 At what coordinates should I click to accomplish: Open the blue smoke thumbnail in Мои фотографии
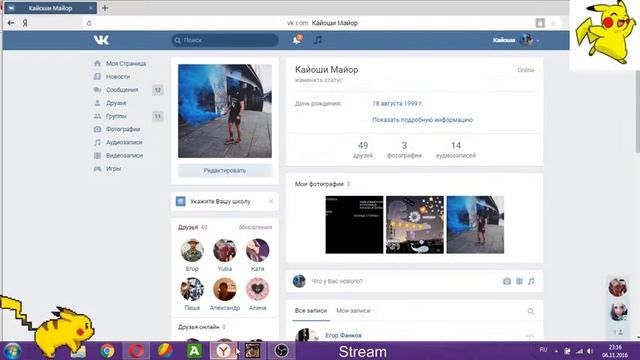[475, 224]
